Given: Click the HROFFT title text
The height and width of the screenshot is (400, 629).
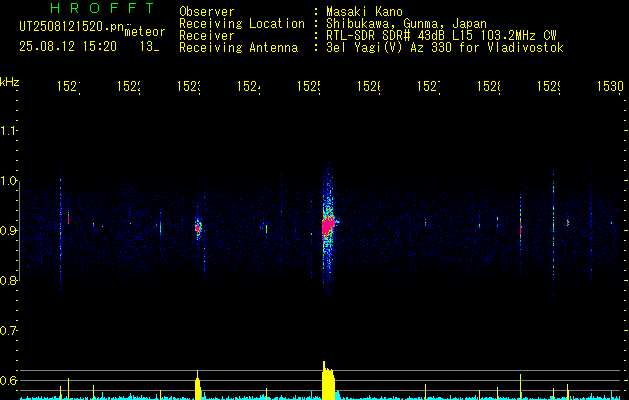Looking at the screenshot, I should [x=103, y=8].
